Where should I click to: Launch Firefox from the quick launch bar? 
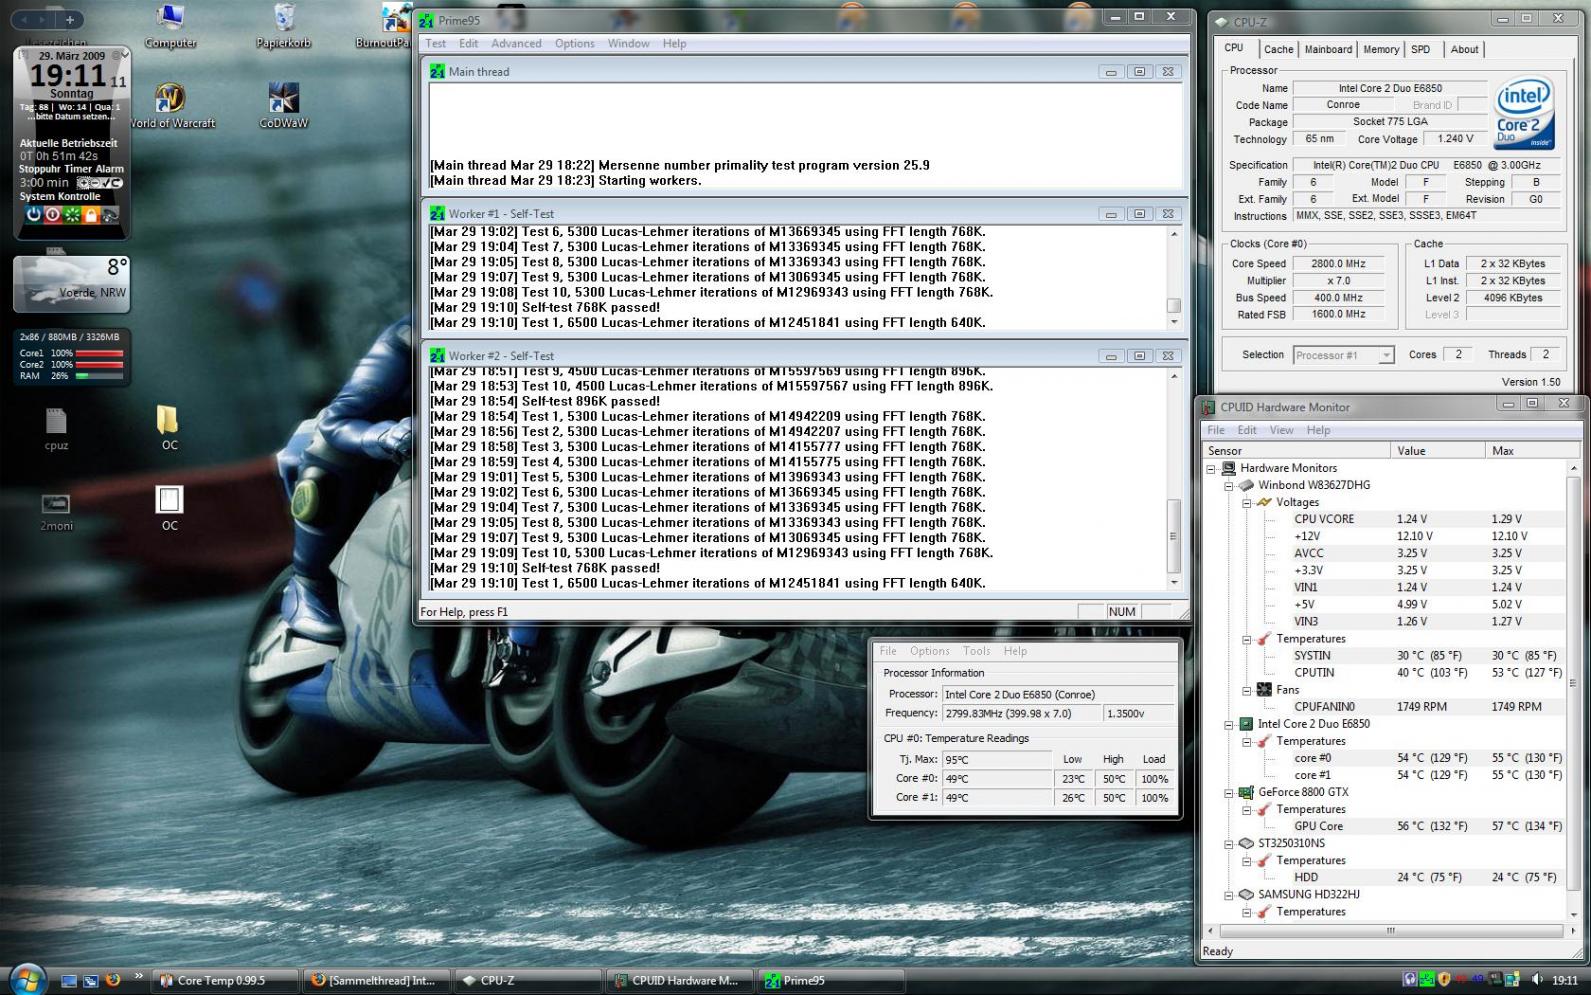[113, 980]
